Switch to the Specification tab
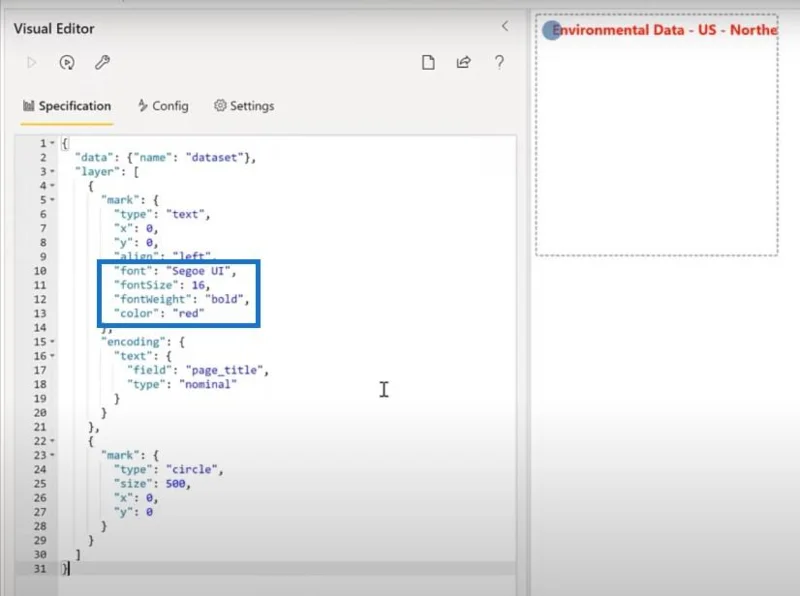Screen dimensions: 800x596 point(67,106)
